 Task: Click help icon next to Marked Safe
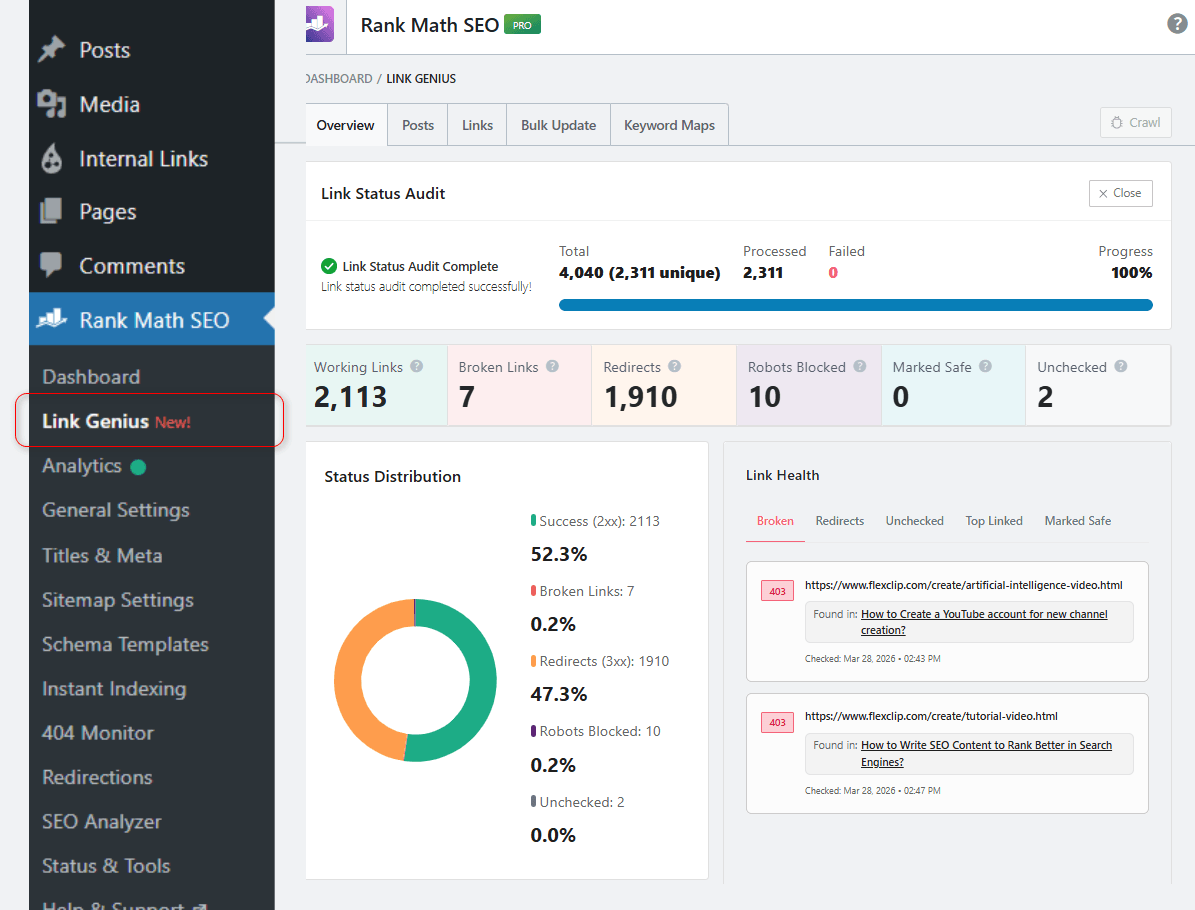pos(985,366)
